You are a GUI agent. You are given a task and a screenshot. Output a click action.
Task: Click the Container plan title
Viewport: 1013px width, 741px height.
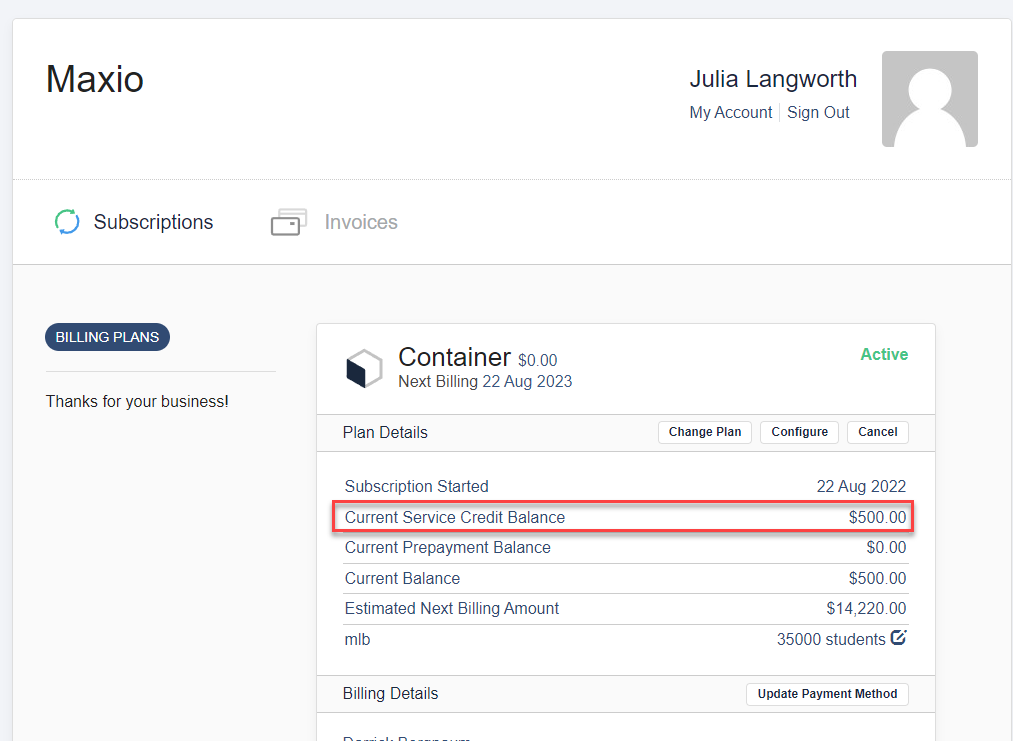click(x=454, y=357)
